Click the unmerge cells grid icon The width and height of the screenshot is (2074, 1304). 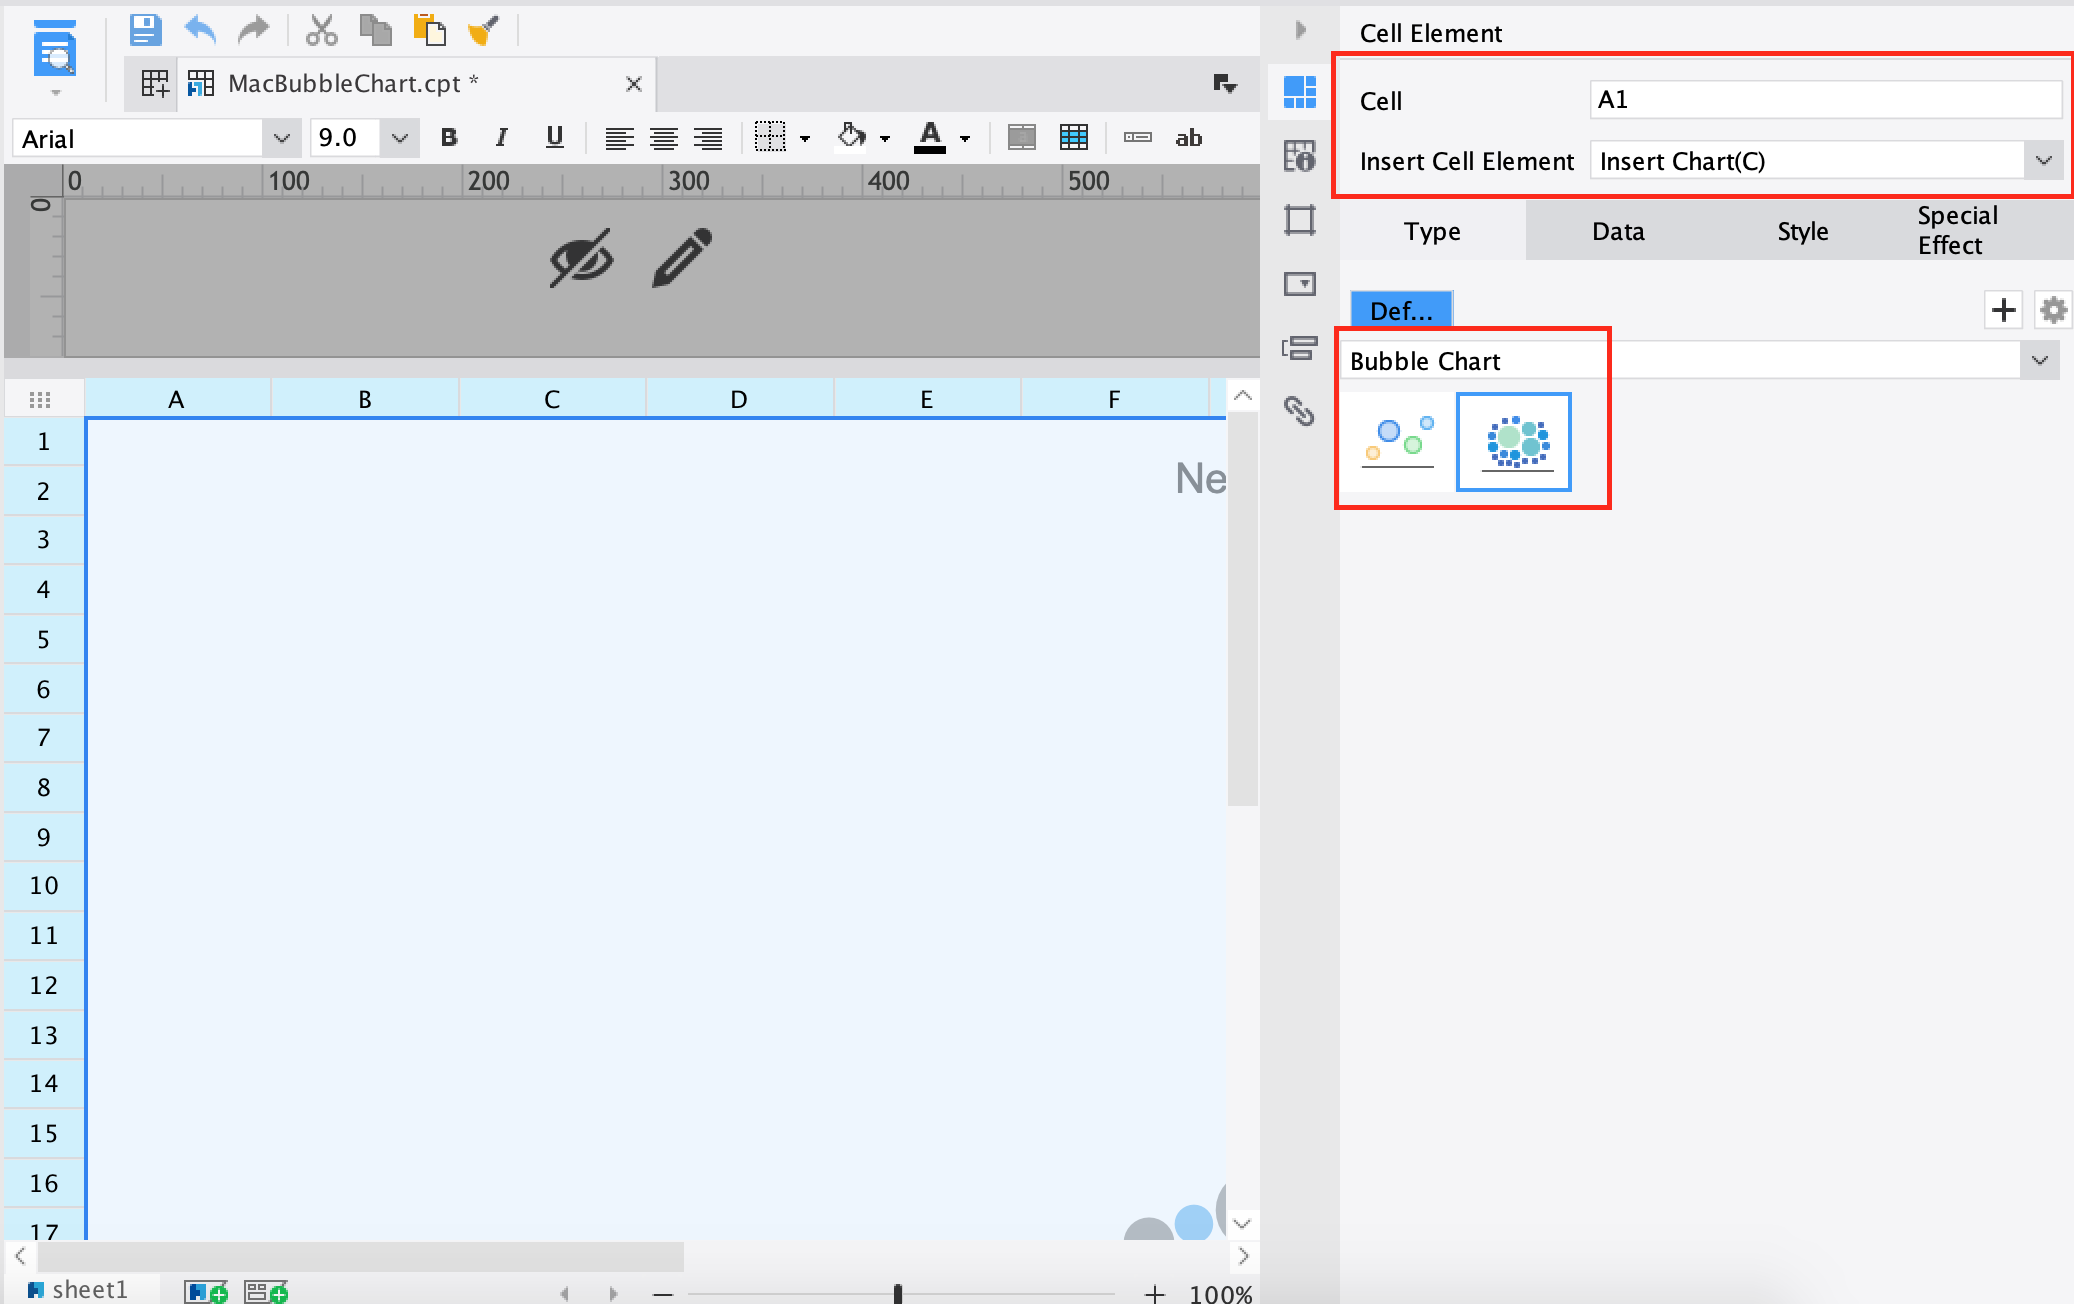[x=1073, y=138]
